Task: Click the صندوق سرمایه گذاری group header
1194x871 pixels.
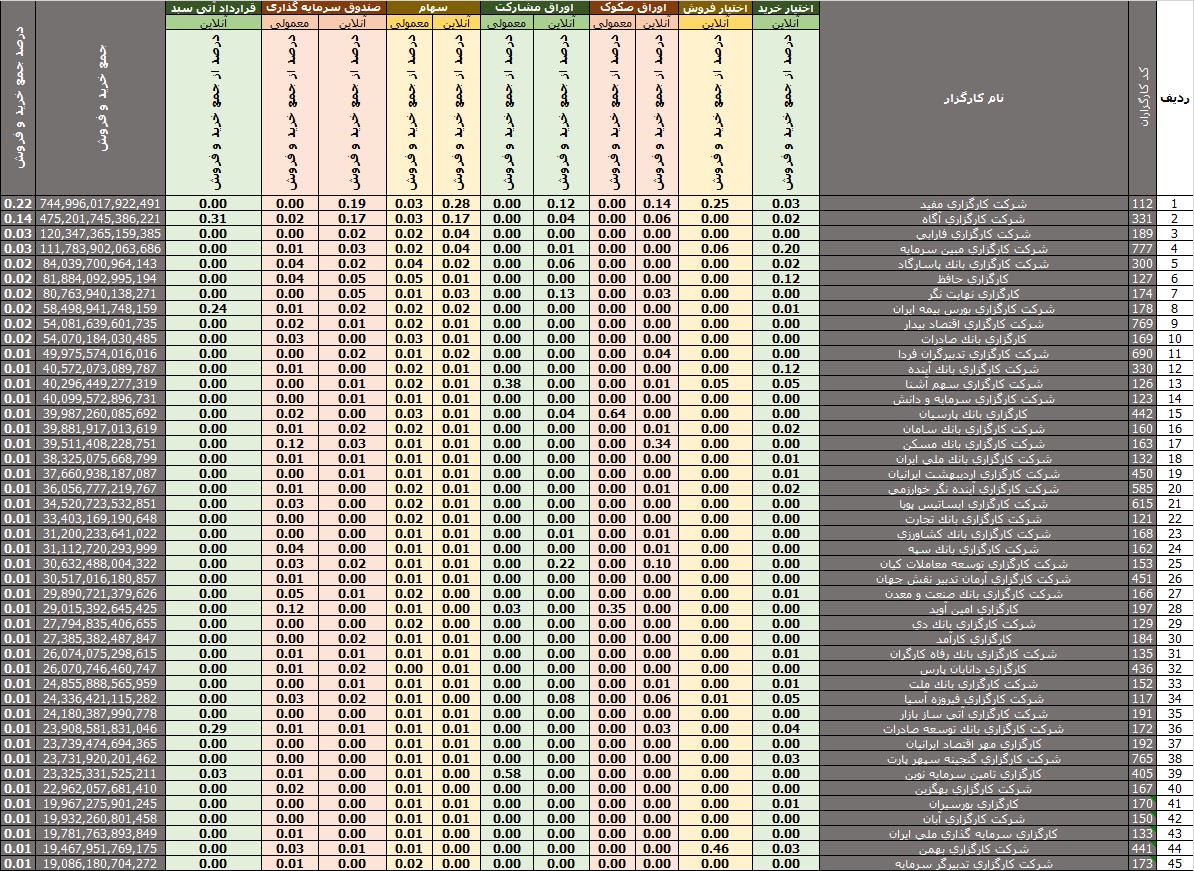Action: click(324, 8)
